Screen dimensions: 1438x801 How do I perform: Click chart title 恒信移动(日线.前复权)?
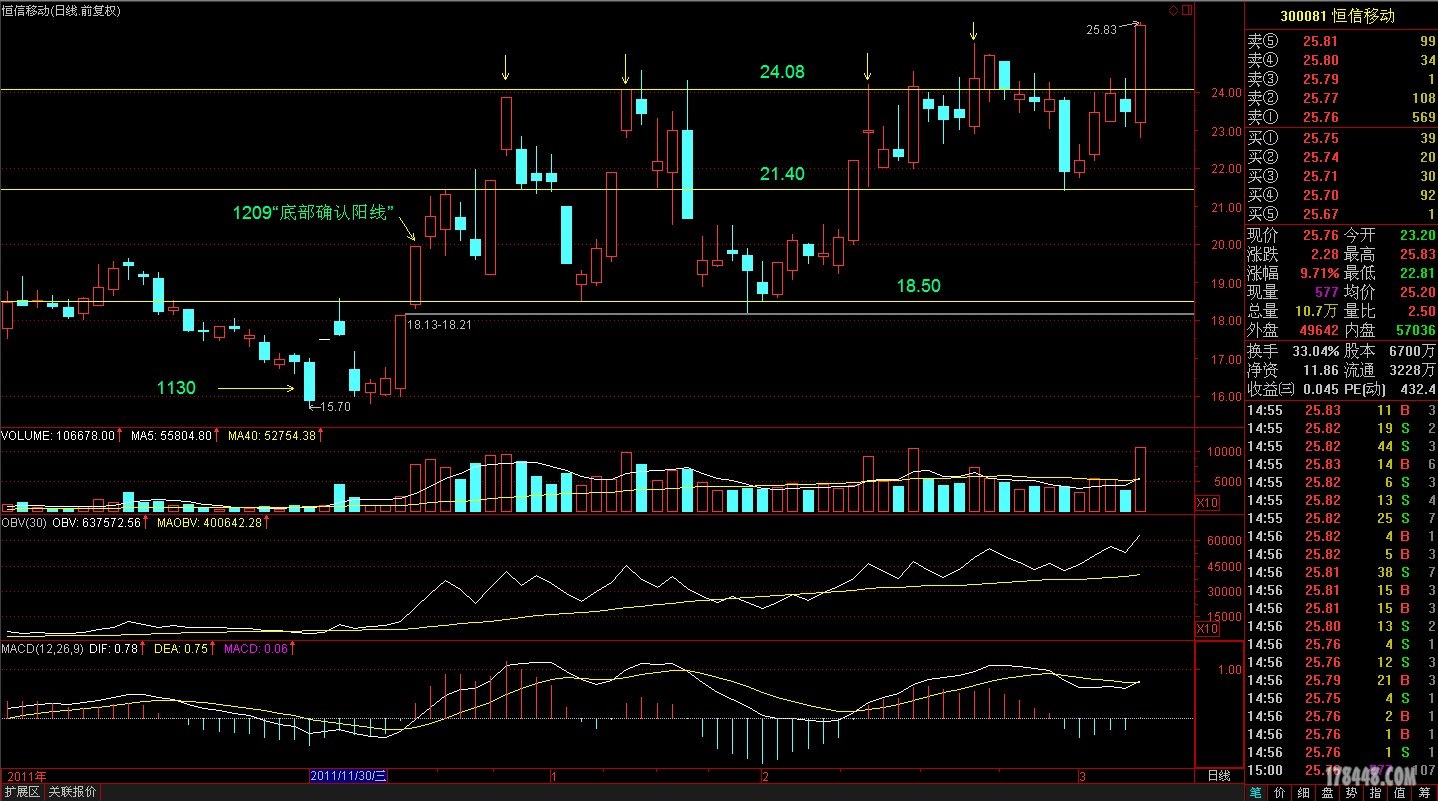tap(62, 10)
